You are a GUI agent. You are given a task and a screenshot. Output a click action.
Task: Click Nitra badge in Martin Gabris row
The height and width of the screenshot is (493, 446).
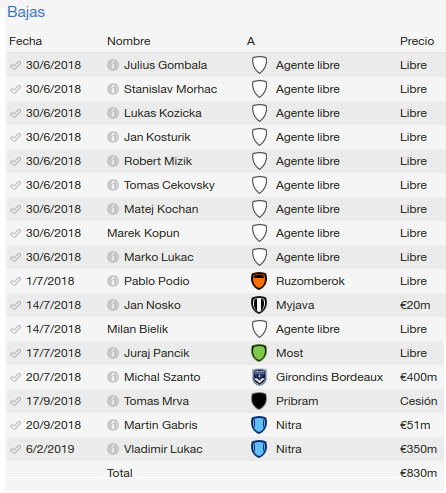tap(259, 425)
